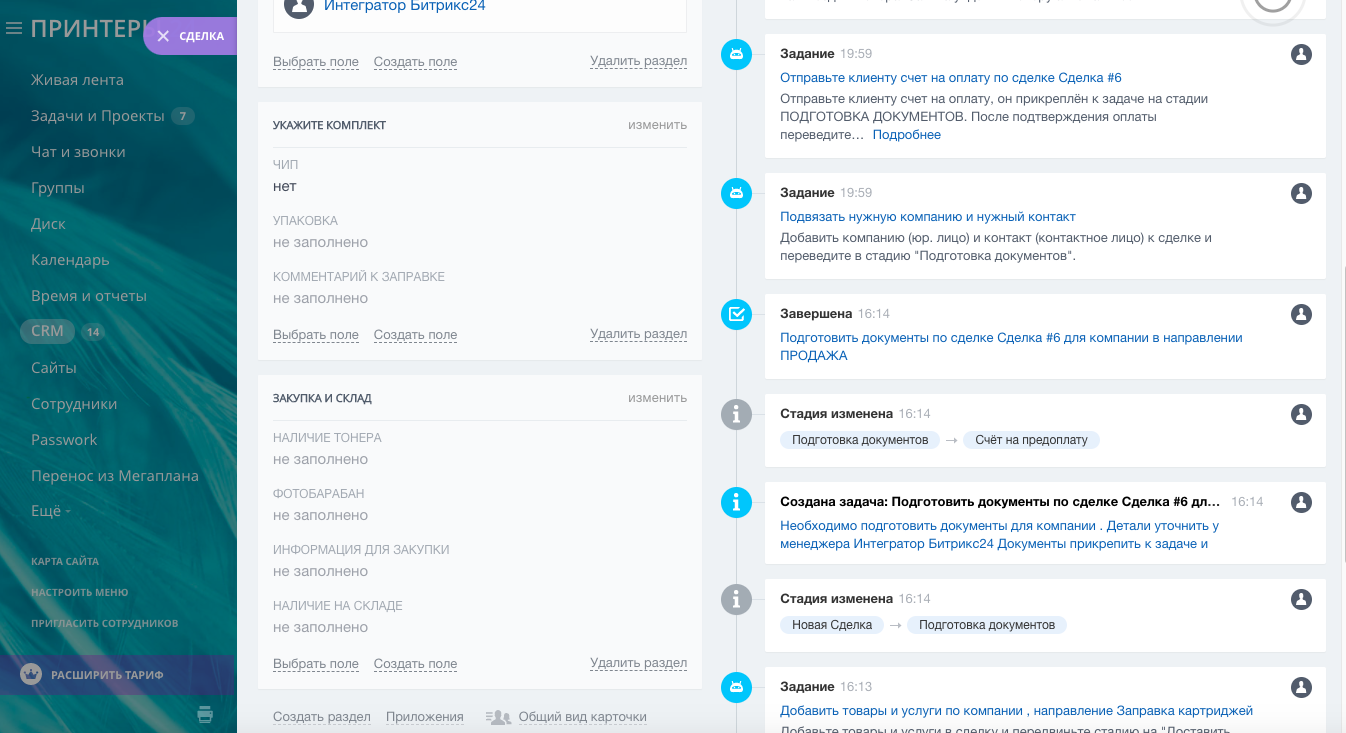1346x733 pixels.
Task: Click изменить for ЗАКУПКА И СКЛАД section
Action: coord(657,398)
